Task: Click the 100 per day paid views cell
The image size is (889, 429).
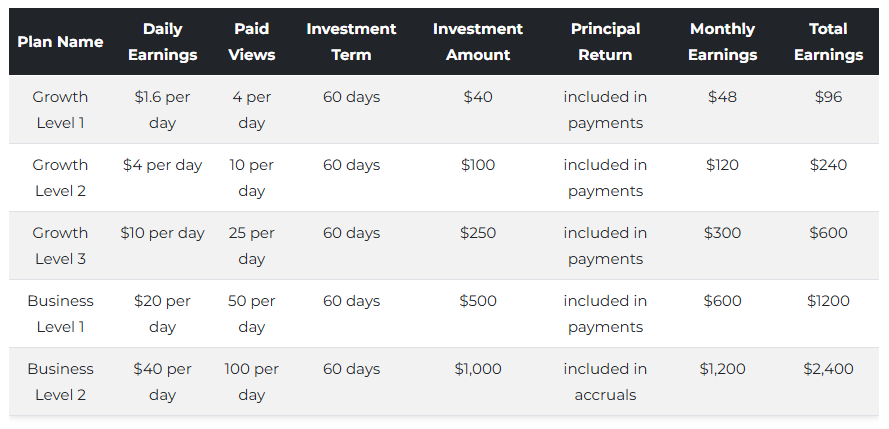Action: [251, 382]
